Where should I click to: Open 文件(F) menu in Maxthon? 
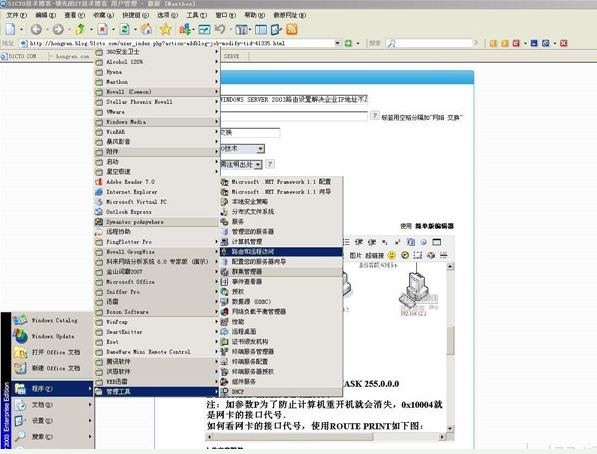pos(16,15)
